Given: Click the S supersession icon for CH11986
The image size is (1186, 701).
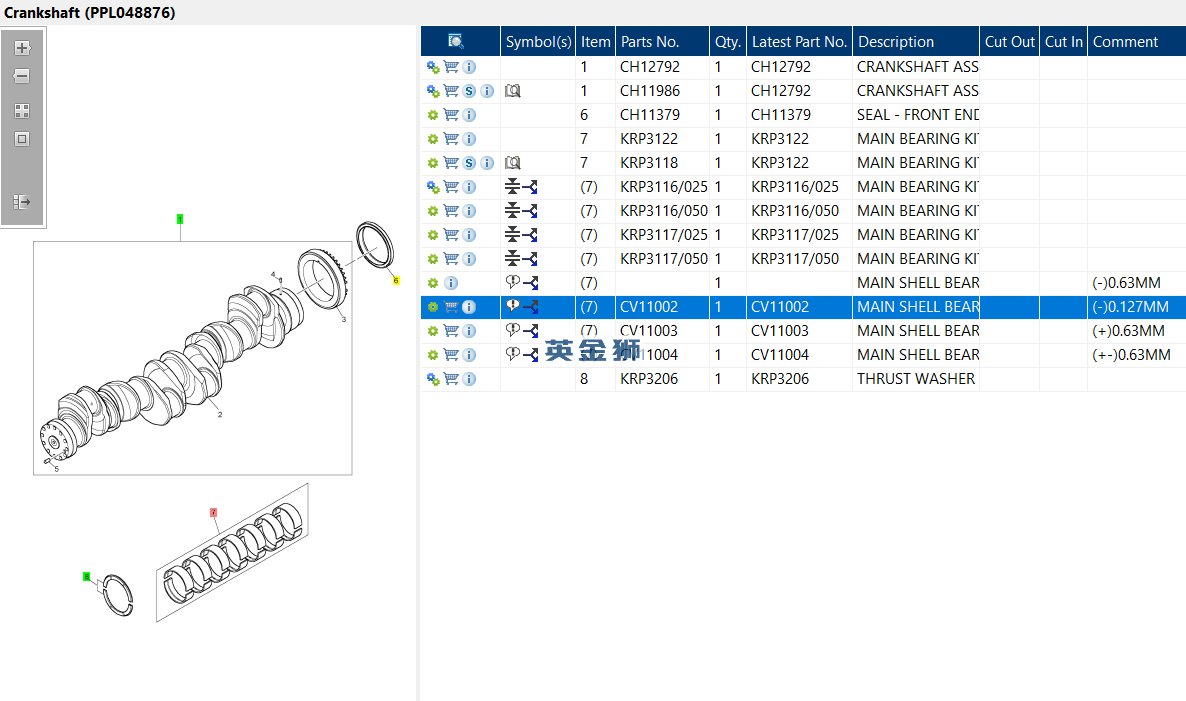Looking at the screenshot, I should pos(469,91).
